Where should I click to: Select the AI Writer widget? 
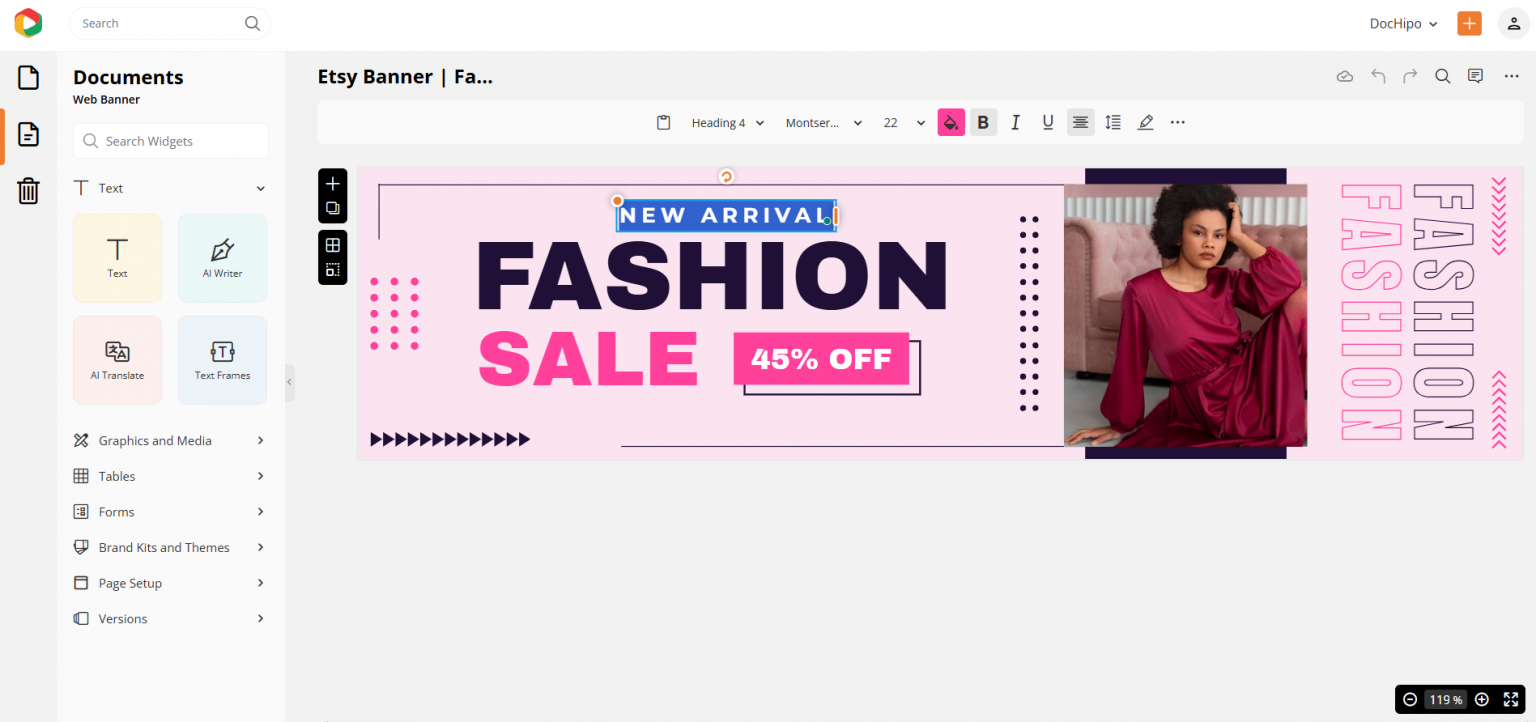pyautogui.click(x=222, y=258)
